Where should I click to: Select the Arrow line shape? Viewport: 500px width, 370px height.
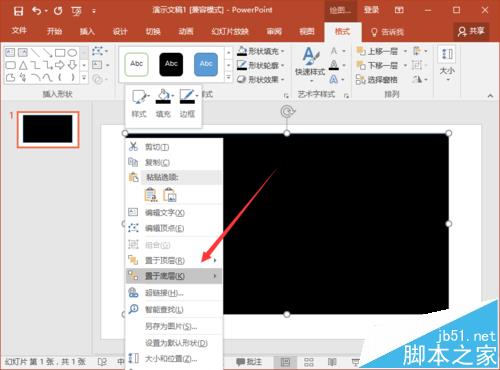click(47, 53)
